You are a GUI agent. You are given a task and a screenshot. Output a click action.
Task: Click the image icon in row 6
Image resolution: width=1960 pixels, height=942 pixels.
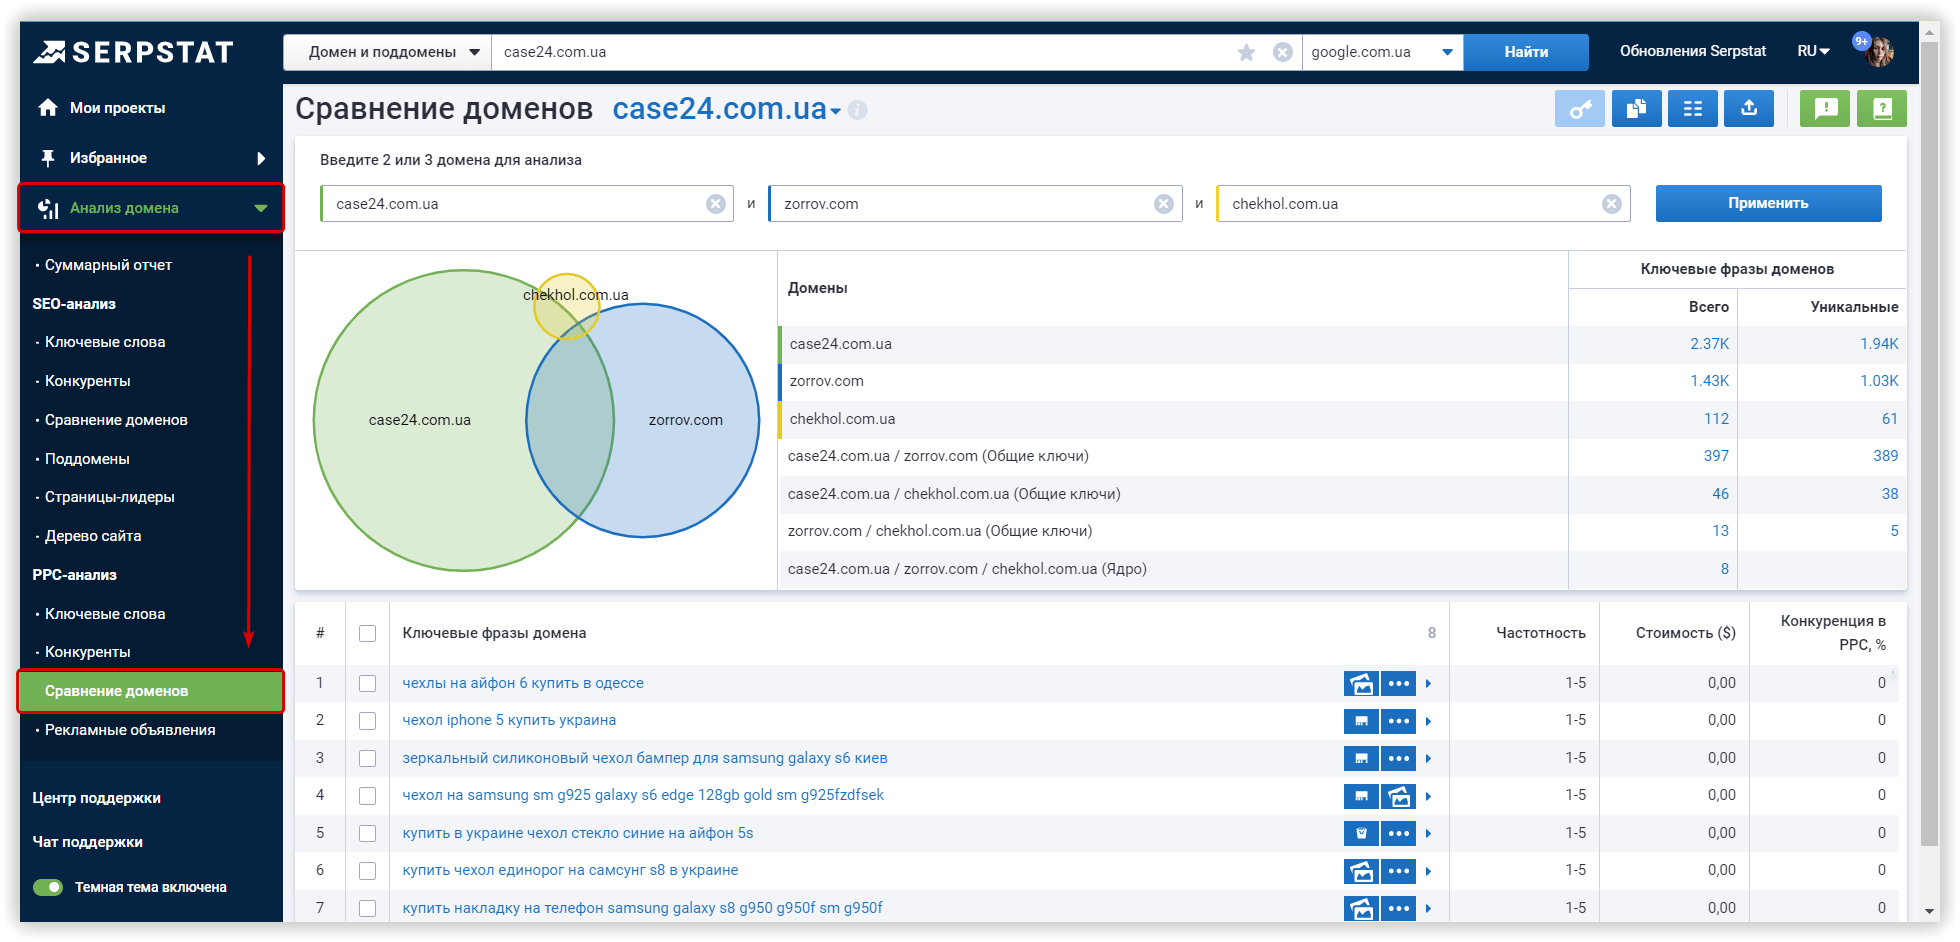[x=1361, y=871]
